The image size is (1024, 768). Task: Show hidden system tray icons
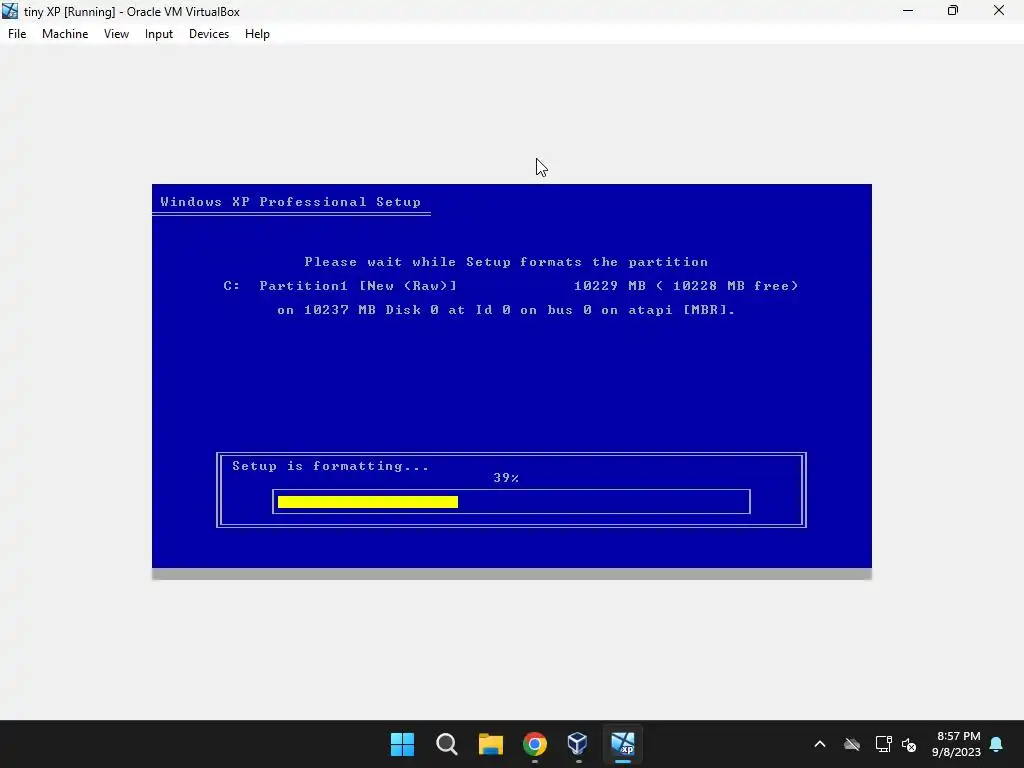820,744
